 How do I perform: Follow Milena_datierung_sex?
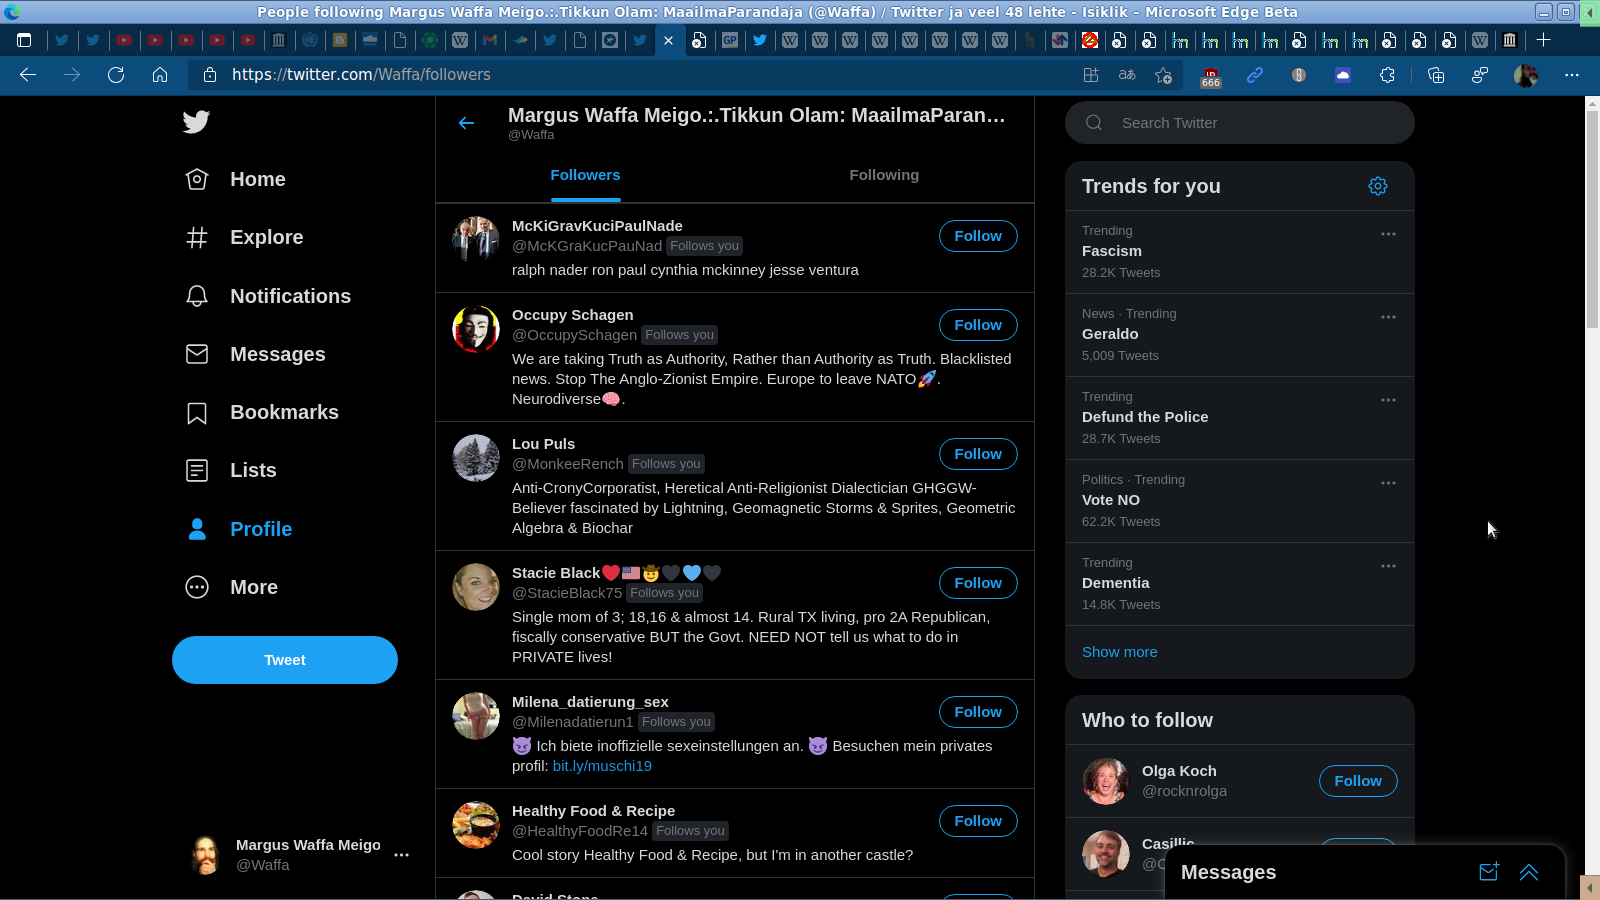tap(978, 712)
